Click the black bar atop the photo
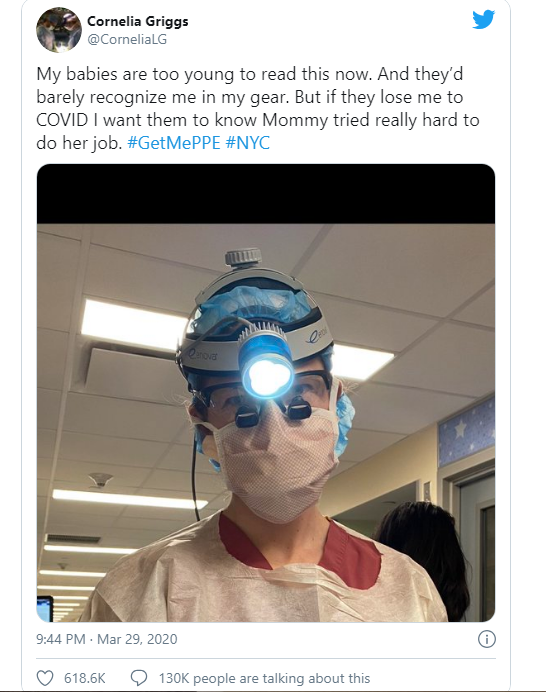 266,194
